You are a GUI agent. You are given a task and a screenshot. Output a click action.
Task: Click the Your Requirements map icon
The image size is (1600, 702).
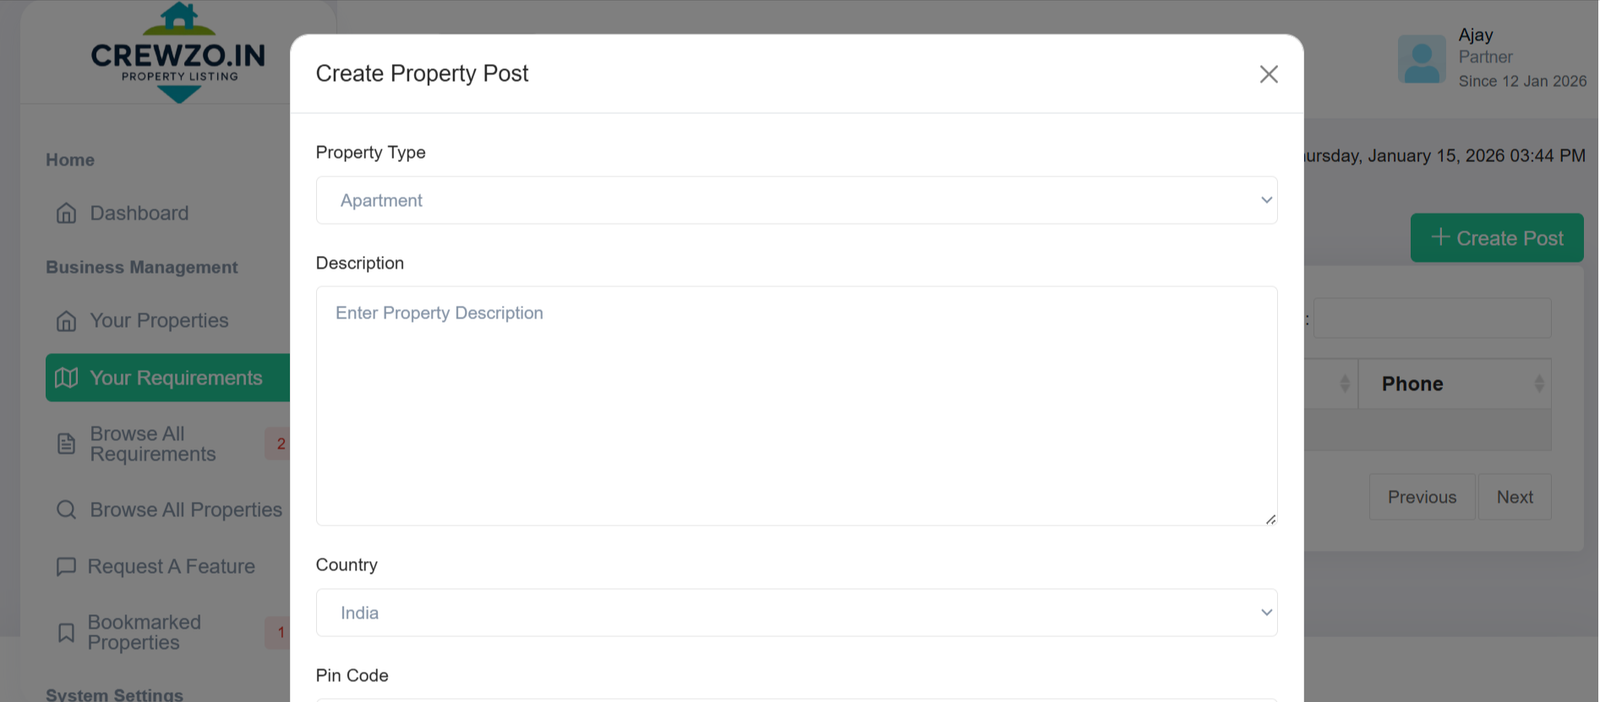point(66,378)
